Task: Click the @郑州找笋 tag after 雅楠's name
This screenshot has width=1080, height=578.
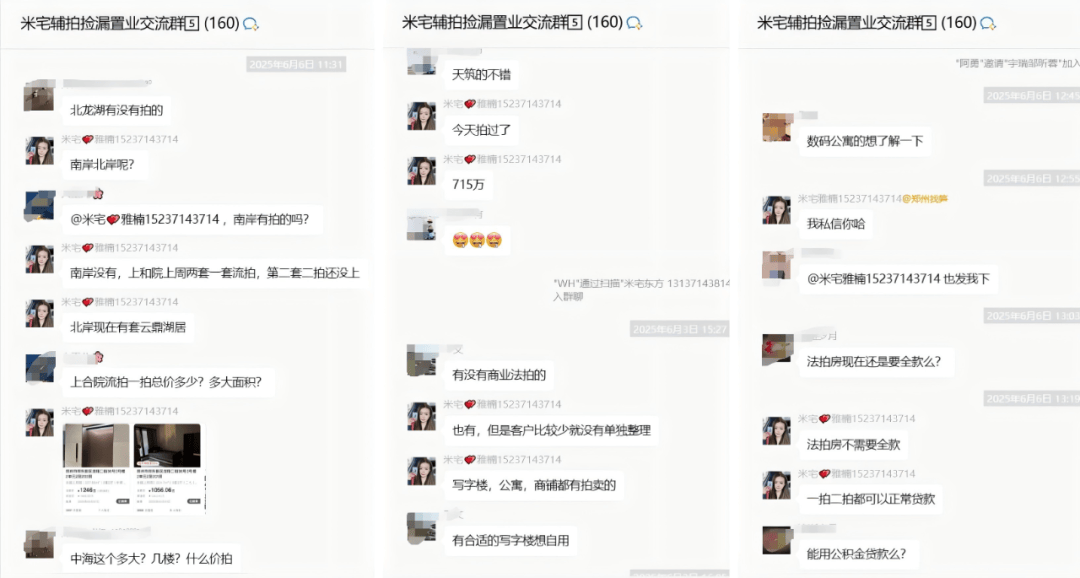Action: (925, 198)
